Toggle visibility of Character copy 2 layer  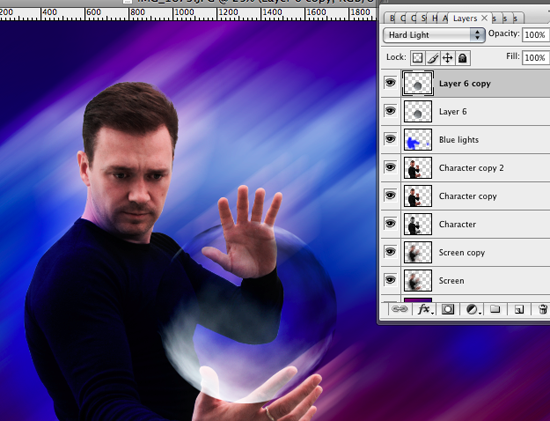point(390,167)
